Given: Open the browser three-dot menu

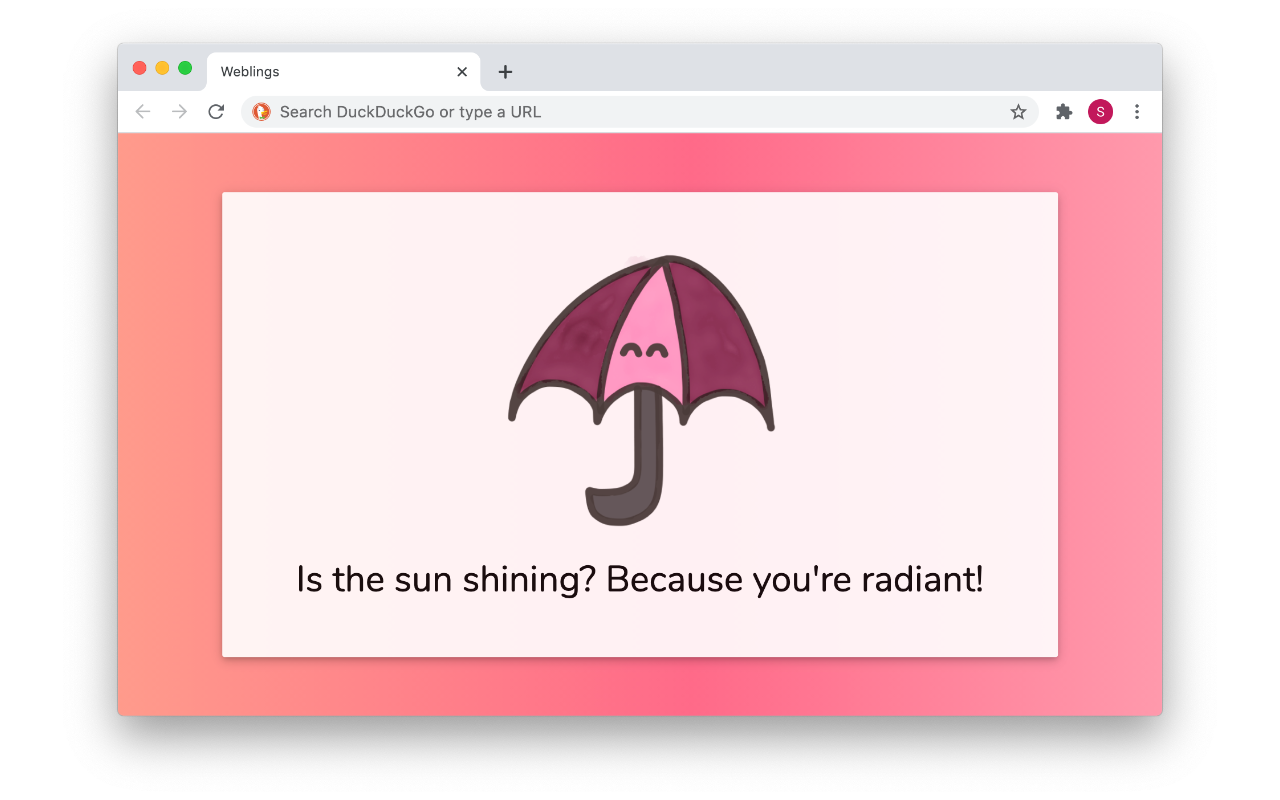Looking at the screenshot, I should point(1137,112).
